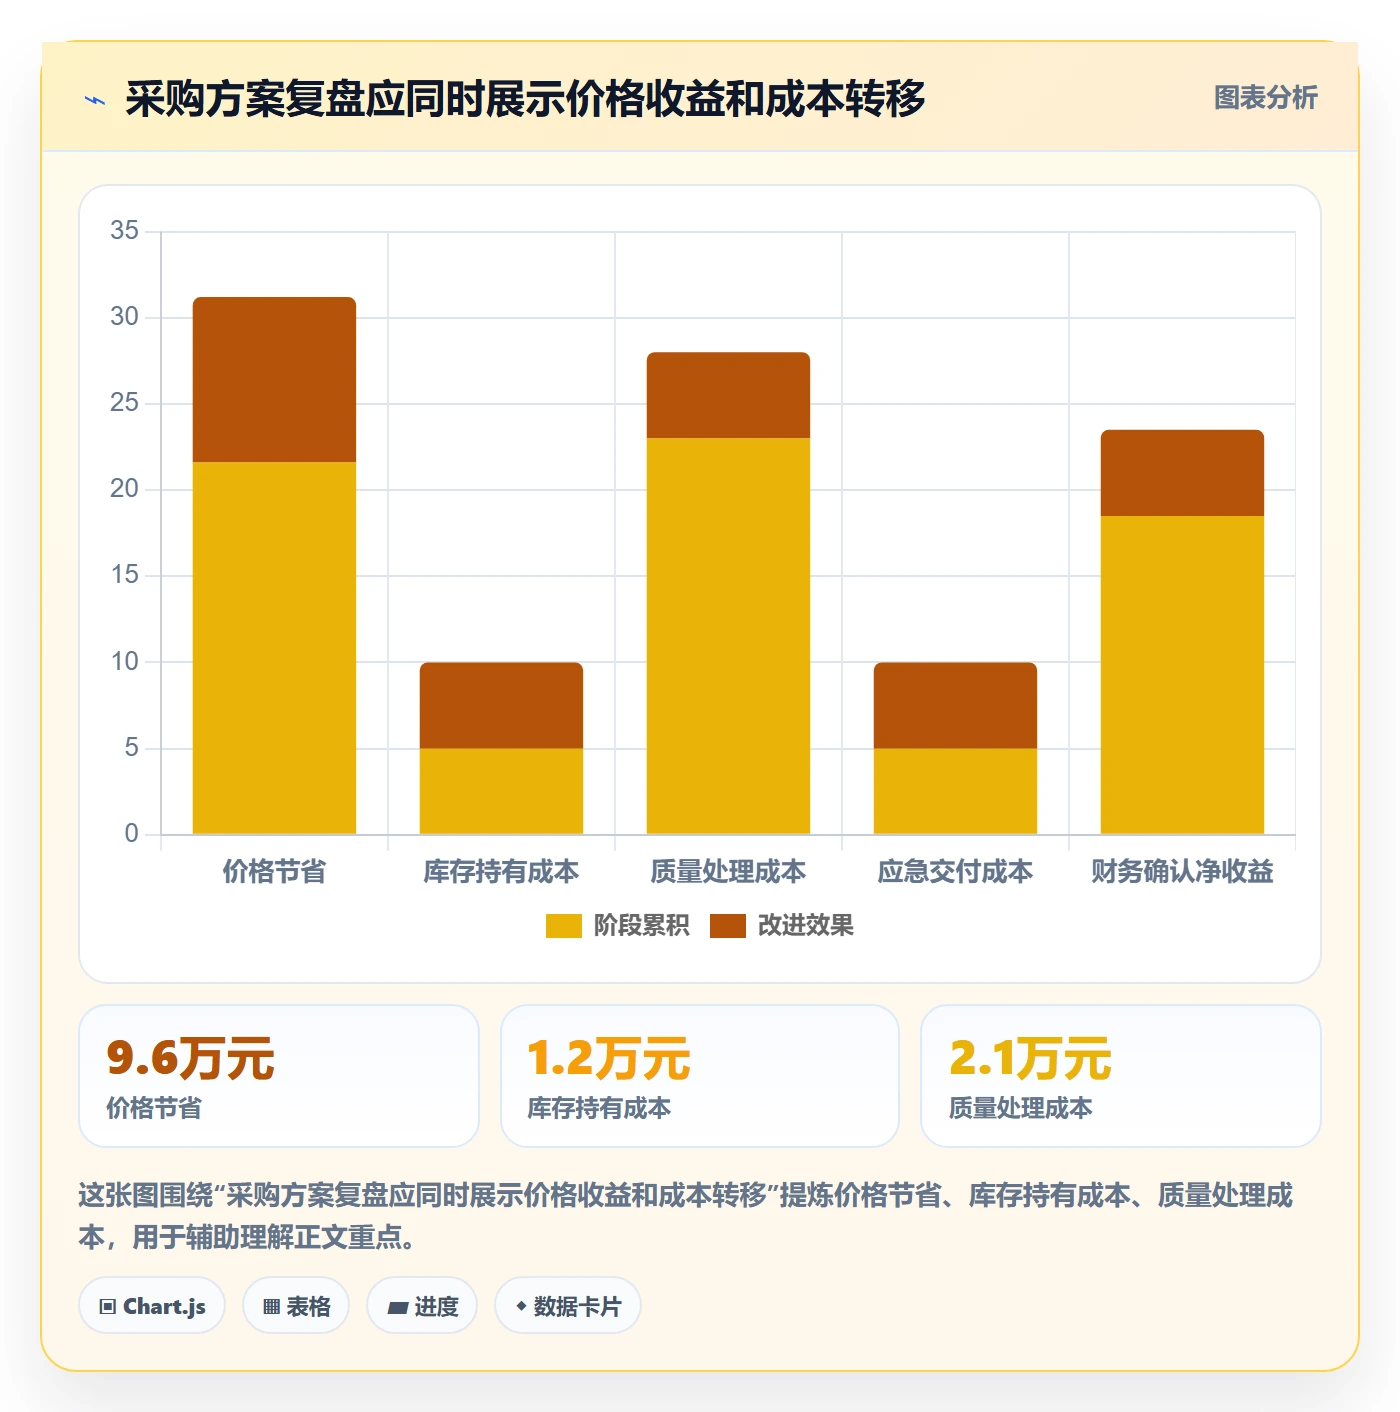Click the 应急交付成本 brown bar segment
The image size is (1400, 1412).
click(x=955, y=705)
